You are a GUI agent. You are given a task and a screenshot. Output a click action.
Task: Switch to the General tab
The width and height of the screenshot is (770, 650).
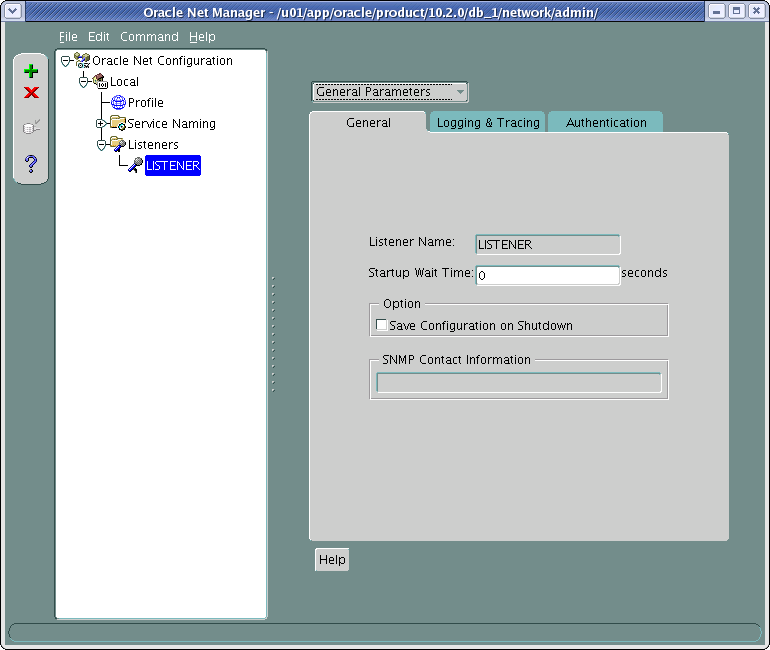(368, 122)
